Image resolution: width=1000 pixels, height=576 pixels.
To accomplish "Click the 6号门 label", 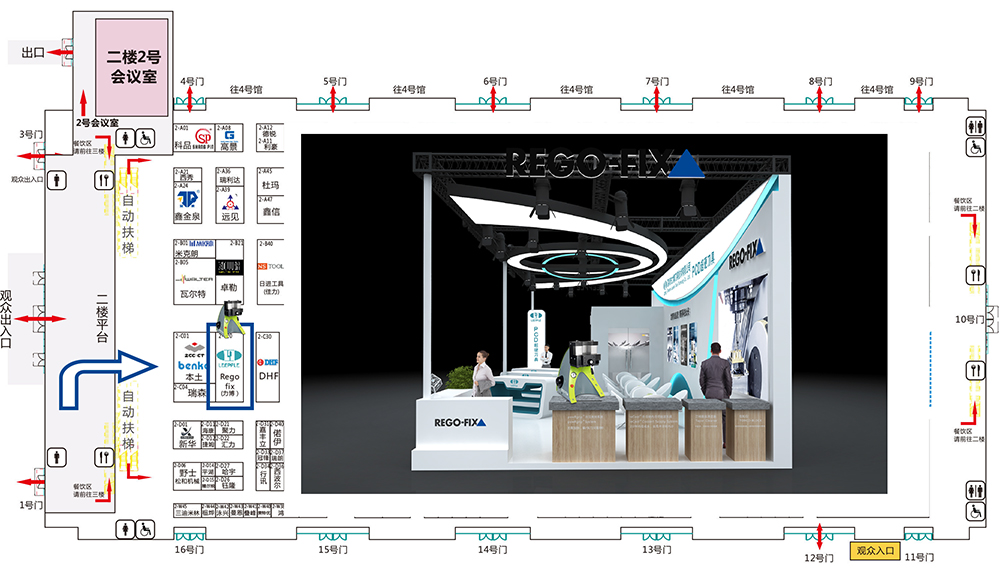I will (x=495, y=82).
